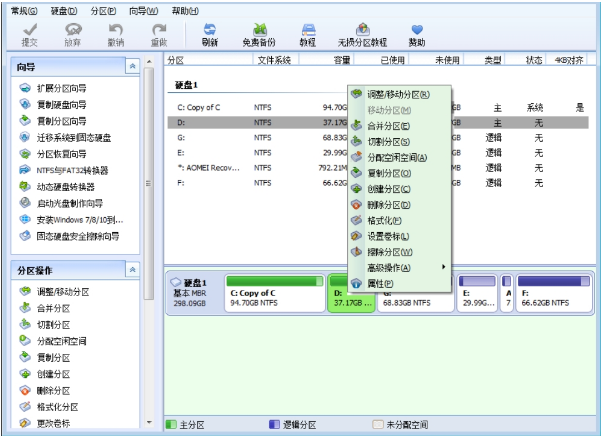
Task: Open 免费备份 (free backup) toolbar icon
Action: click(260, 35)
